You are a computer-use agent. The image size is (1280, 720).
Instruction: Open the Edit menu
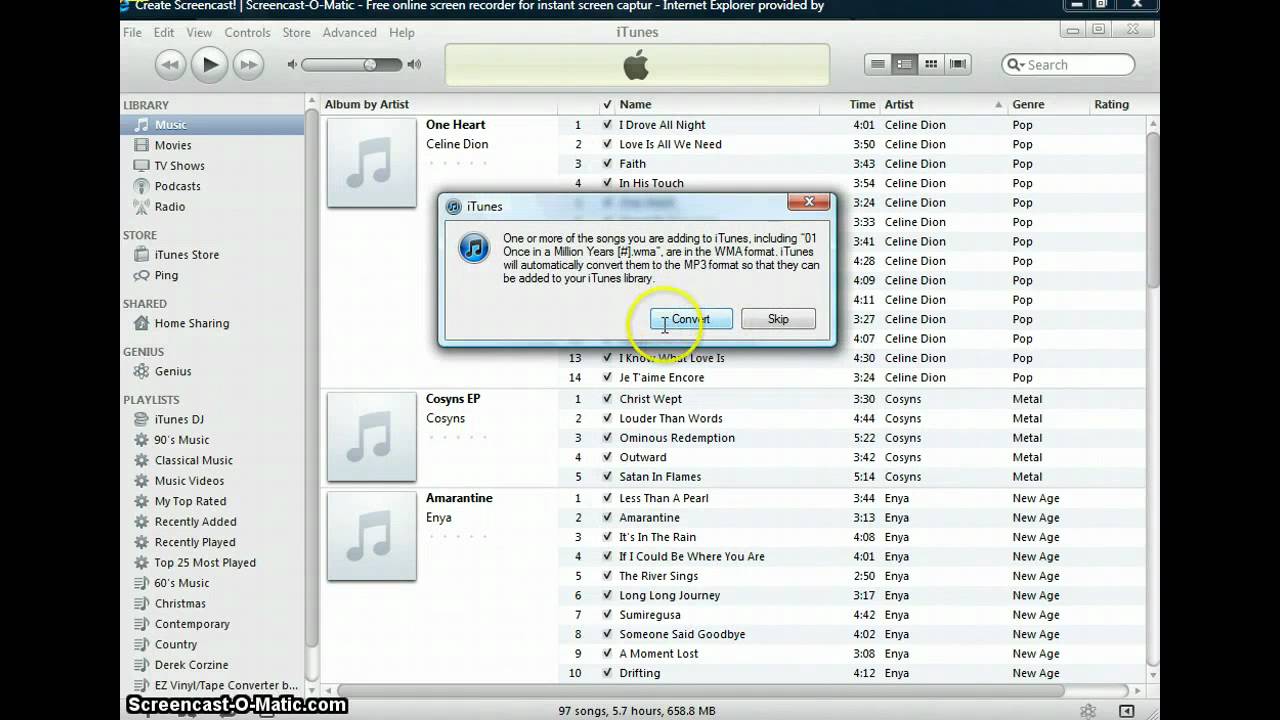tap(164, 33)
